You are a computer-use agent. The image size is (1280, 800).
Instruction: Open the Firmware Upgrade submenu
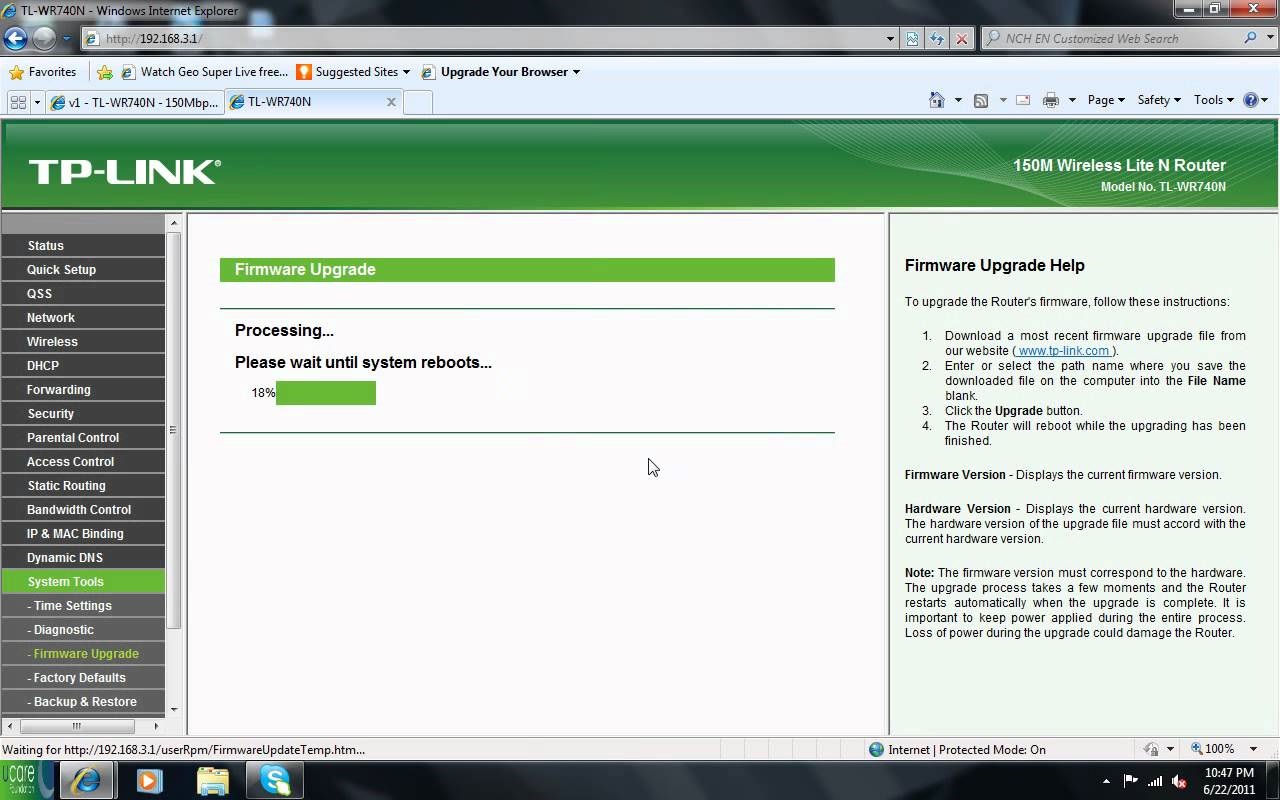83,653
